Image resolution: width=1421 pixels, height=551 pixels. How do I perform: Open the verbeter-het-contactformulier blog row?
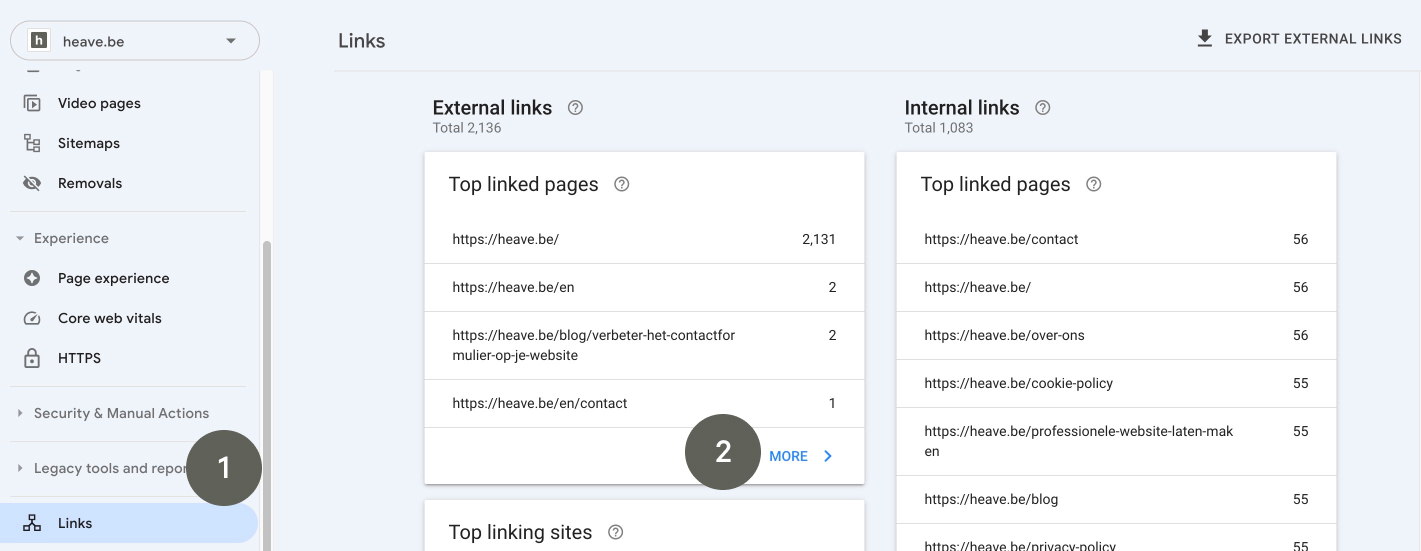tap(644, 345)
